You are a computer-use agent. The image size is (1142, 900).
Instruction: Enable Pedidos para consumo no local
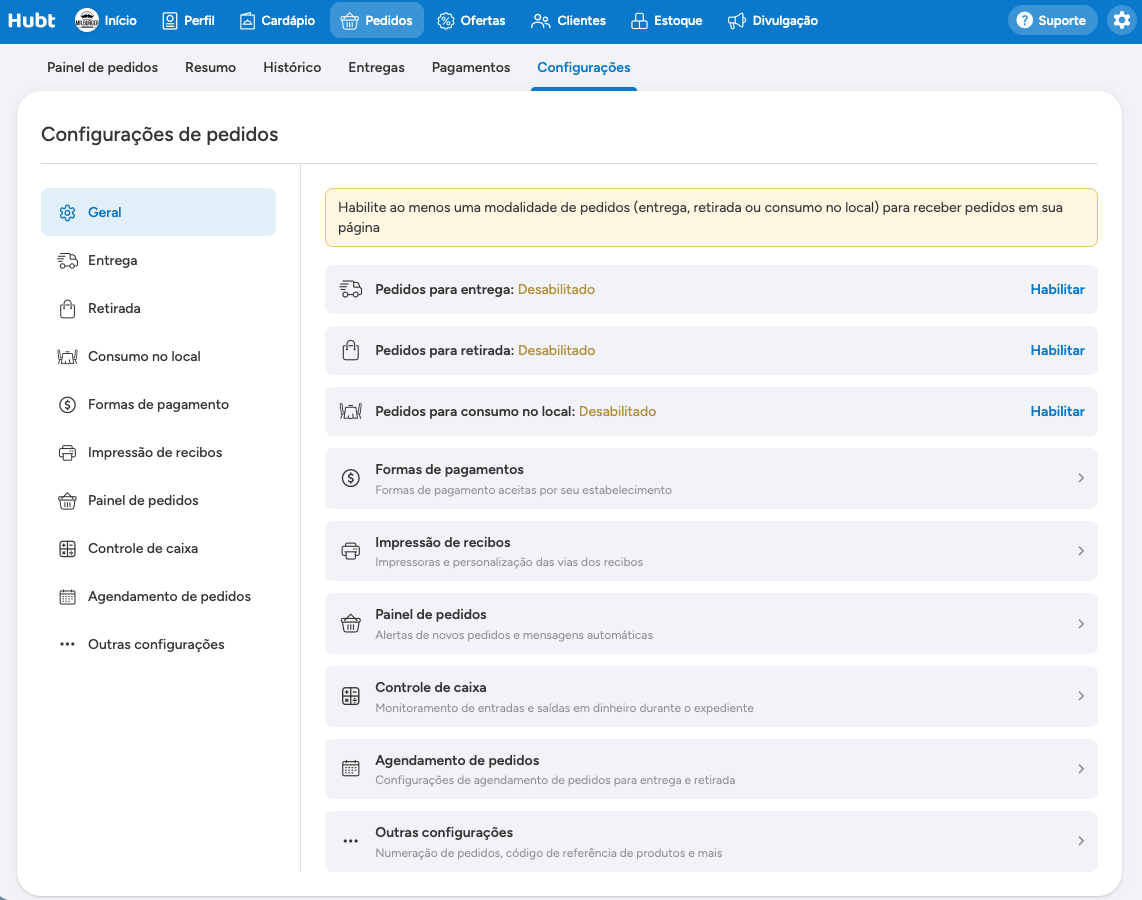[x=1058, y=411]
